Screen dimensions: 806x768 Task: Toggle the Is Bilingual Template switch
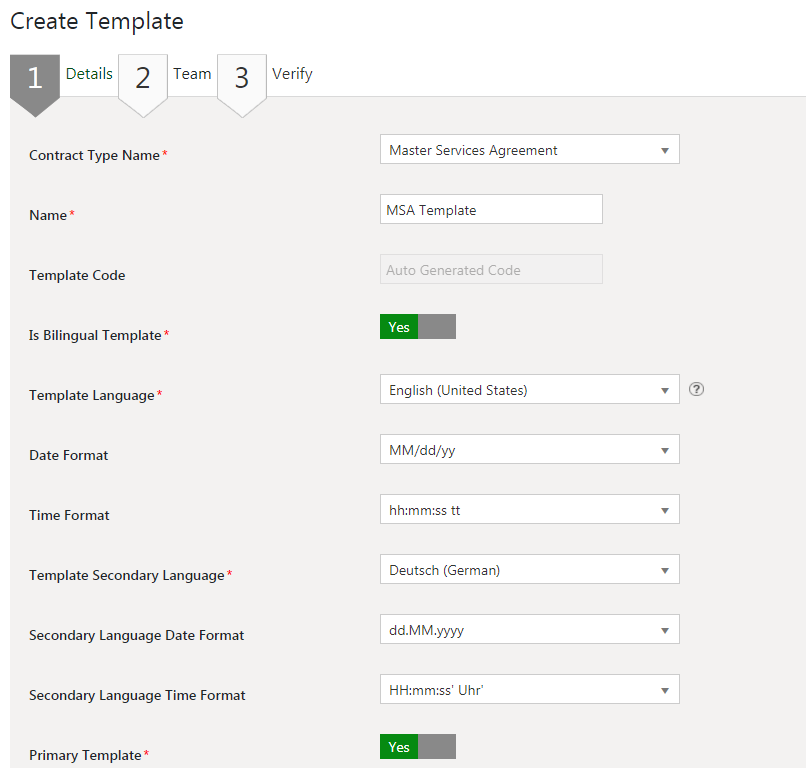pyautogui.click(x=418, y=327)
